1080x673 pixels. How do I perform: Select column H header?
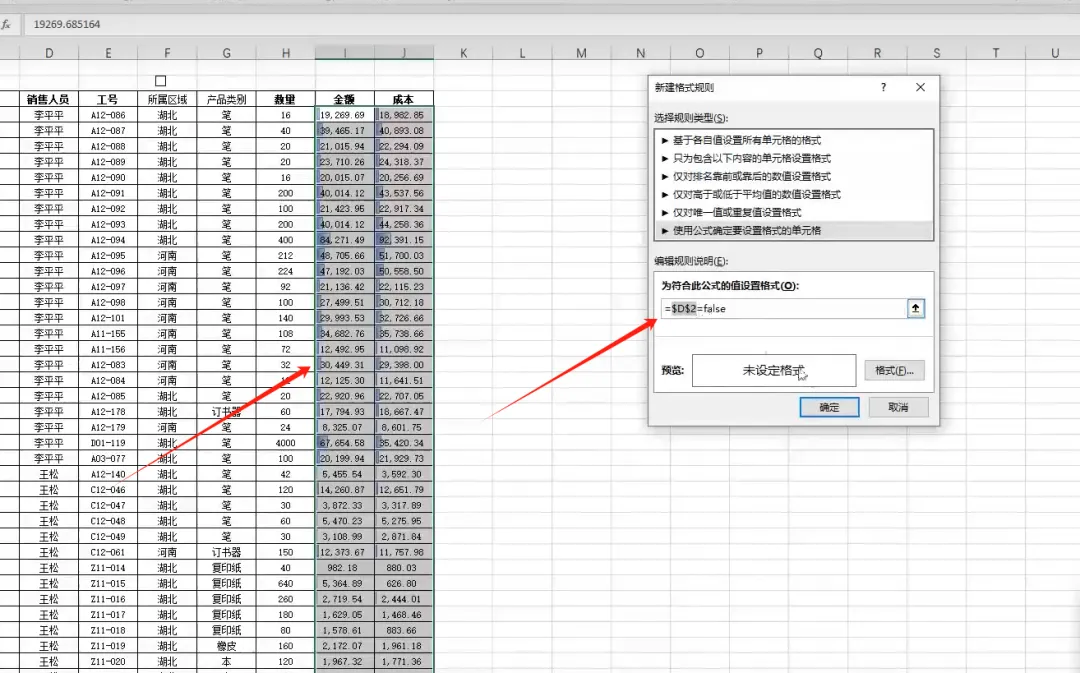pyautogui.click(x=286, y=53)
